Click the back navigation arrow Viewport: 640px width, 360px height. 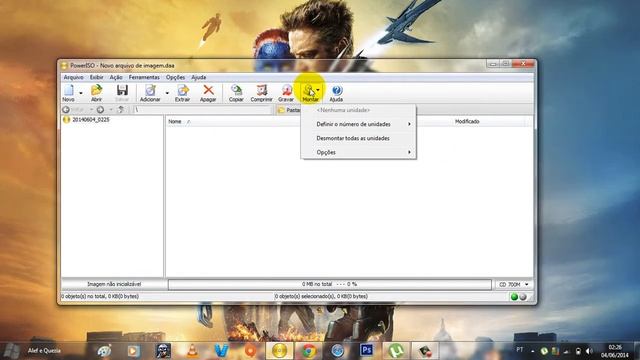point(66,110)
